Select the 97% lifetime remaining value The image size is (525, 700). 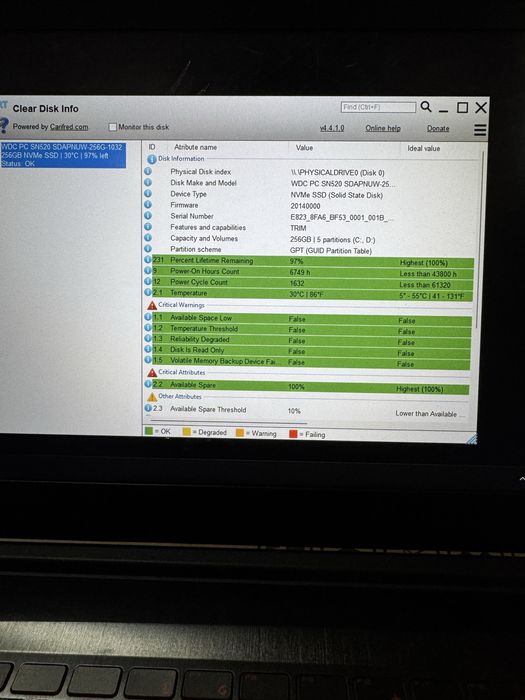pyautogui.click(x=296, y=261)
